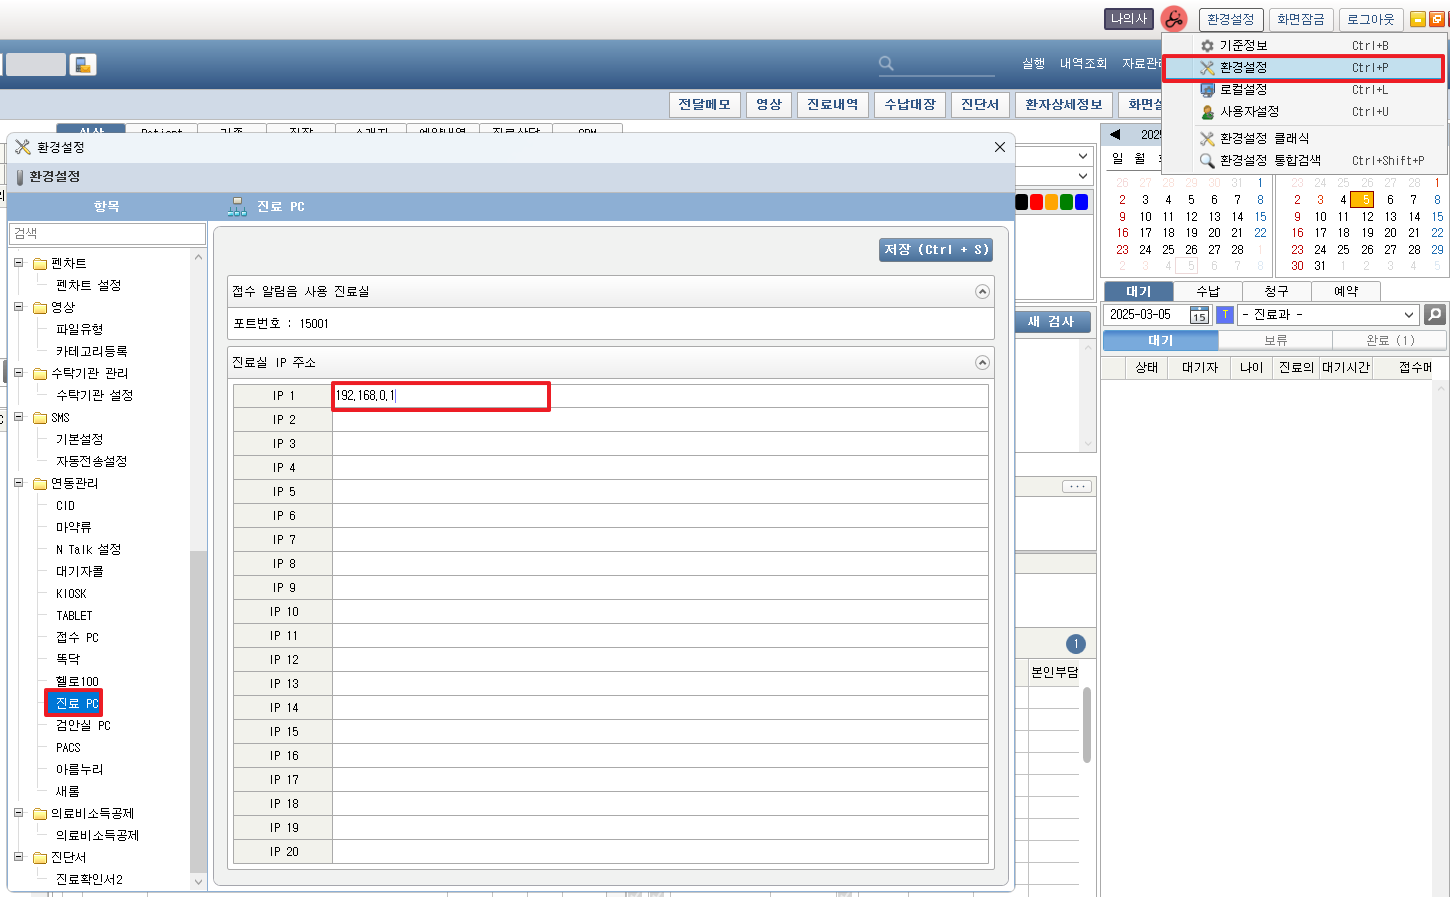Screen dimensions: 1450x897
Task: Click the IP 2 address input field
Action: (659, 420)
